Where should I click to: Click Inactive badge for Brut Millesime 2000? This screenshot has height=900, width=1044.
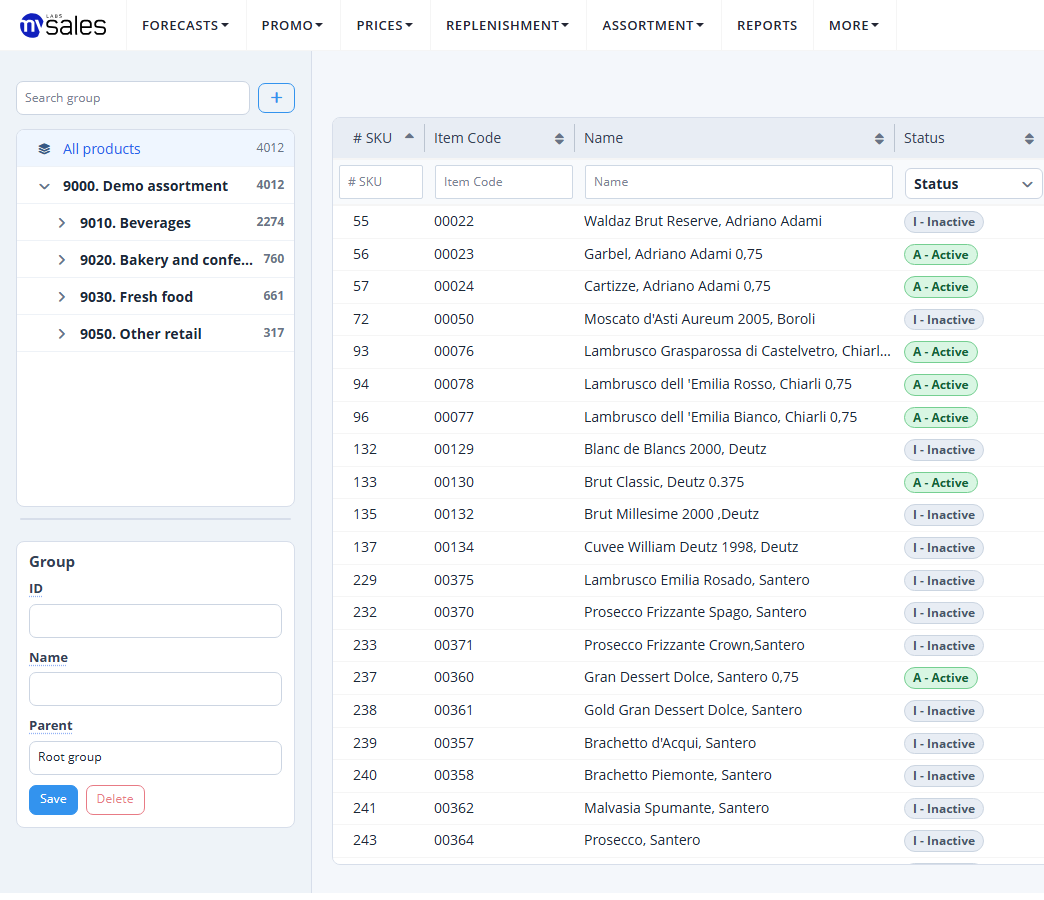[x=943, y=515]
